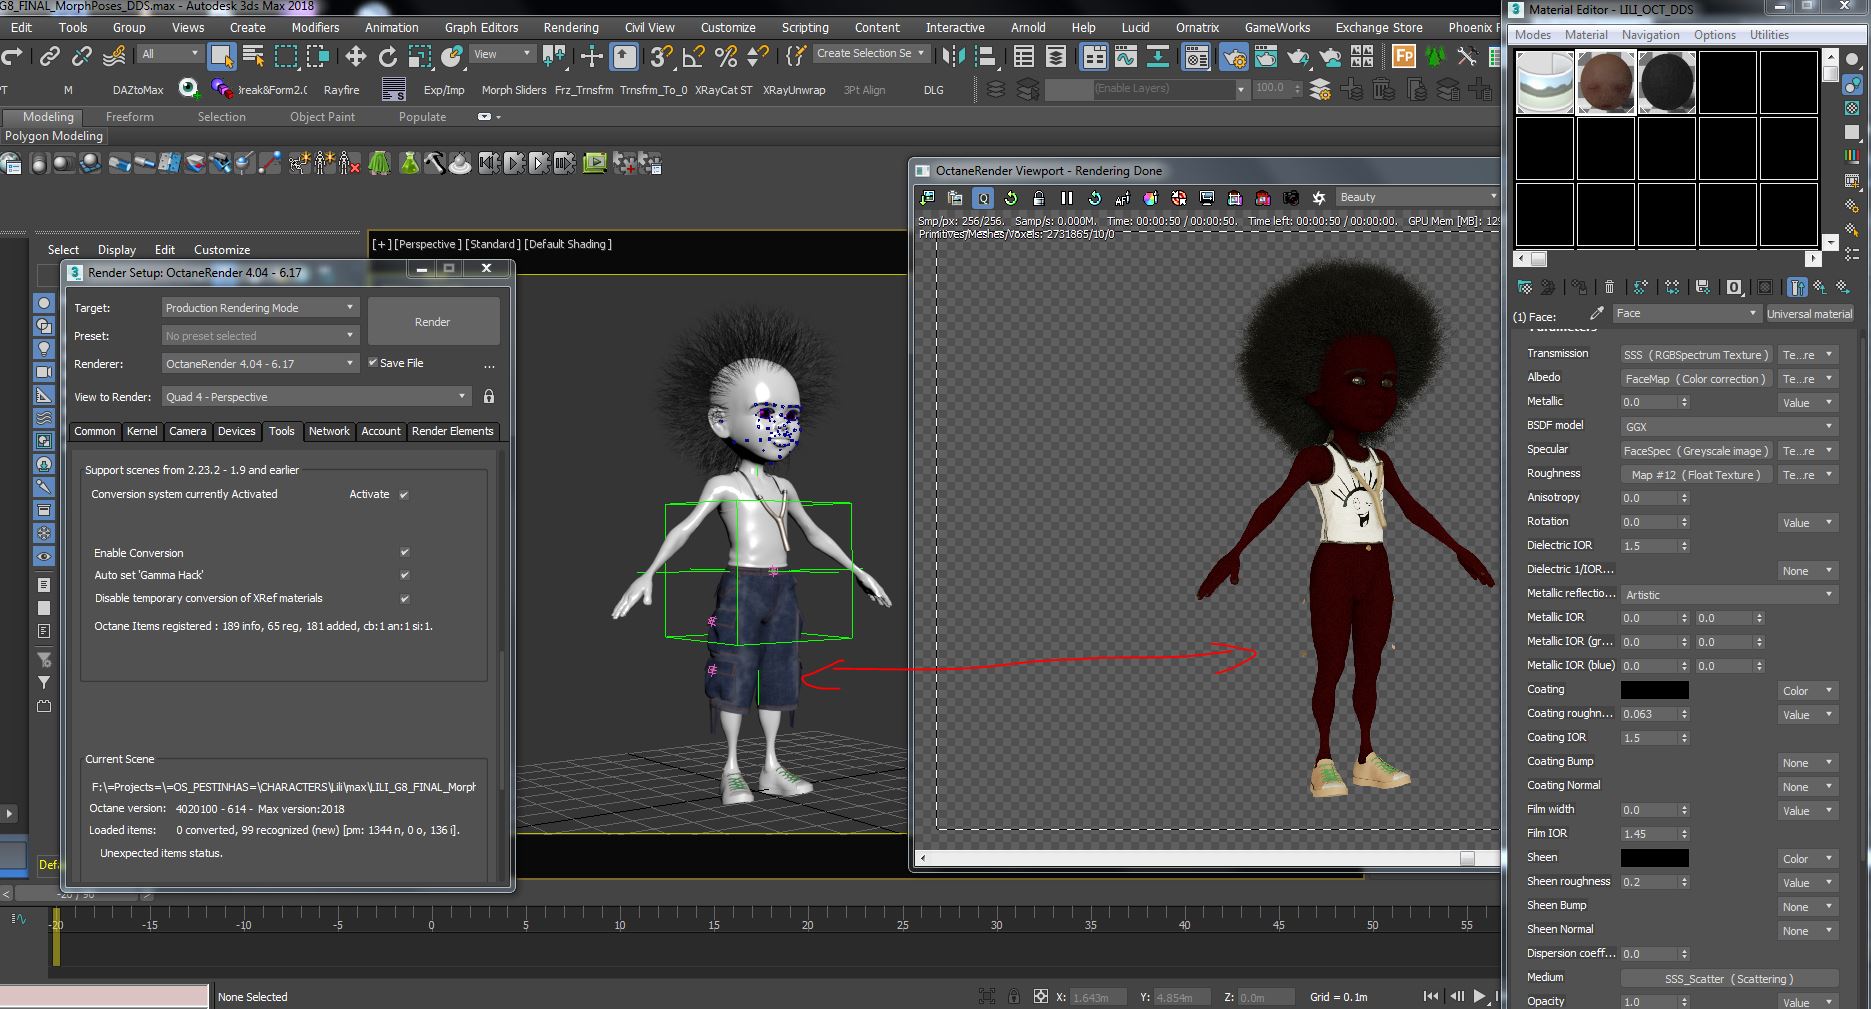Uncheck Enable Conversion checkbox
The height and width of the screenshot is (1009, 1871).
[405, 552]
